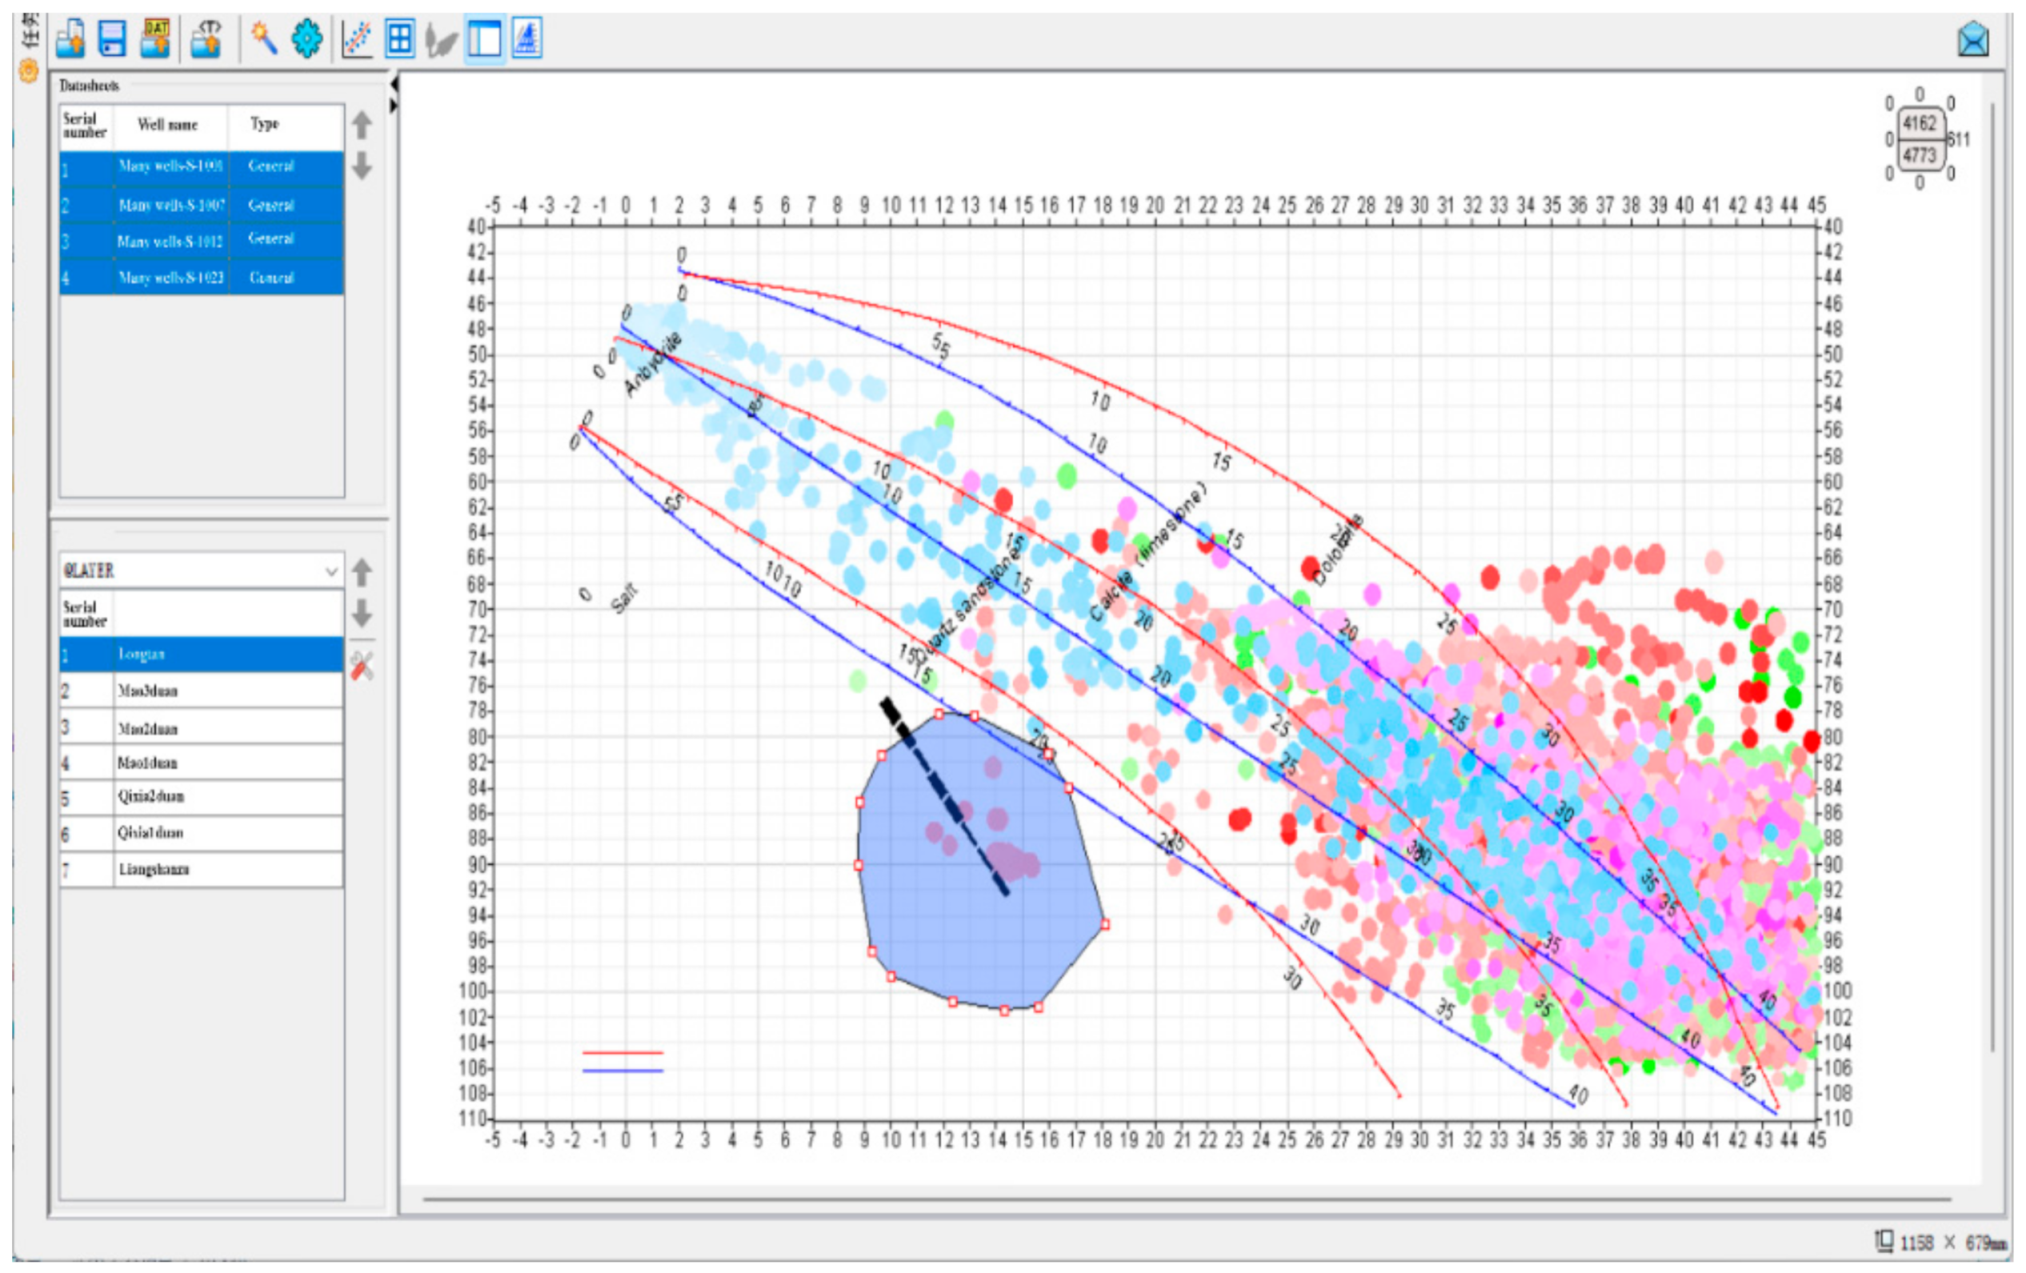Screen dimensions: 2026x1273
Task: Collapse left panel with left-pointing arrow
Action: tap(394, 85)
